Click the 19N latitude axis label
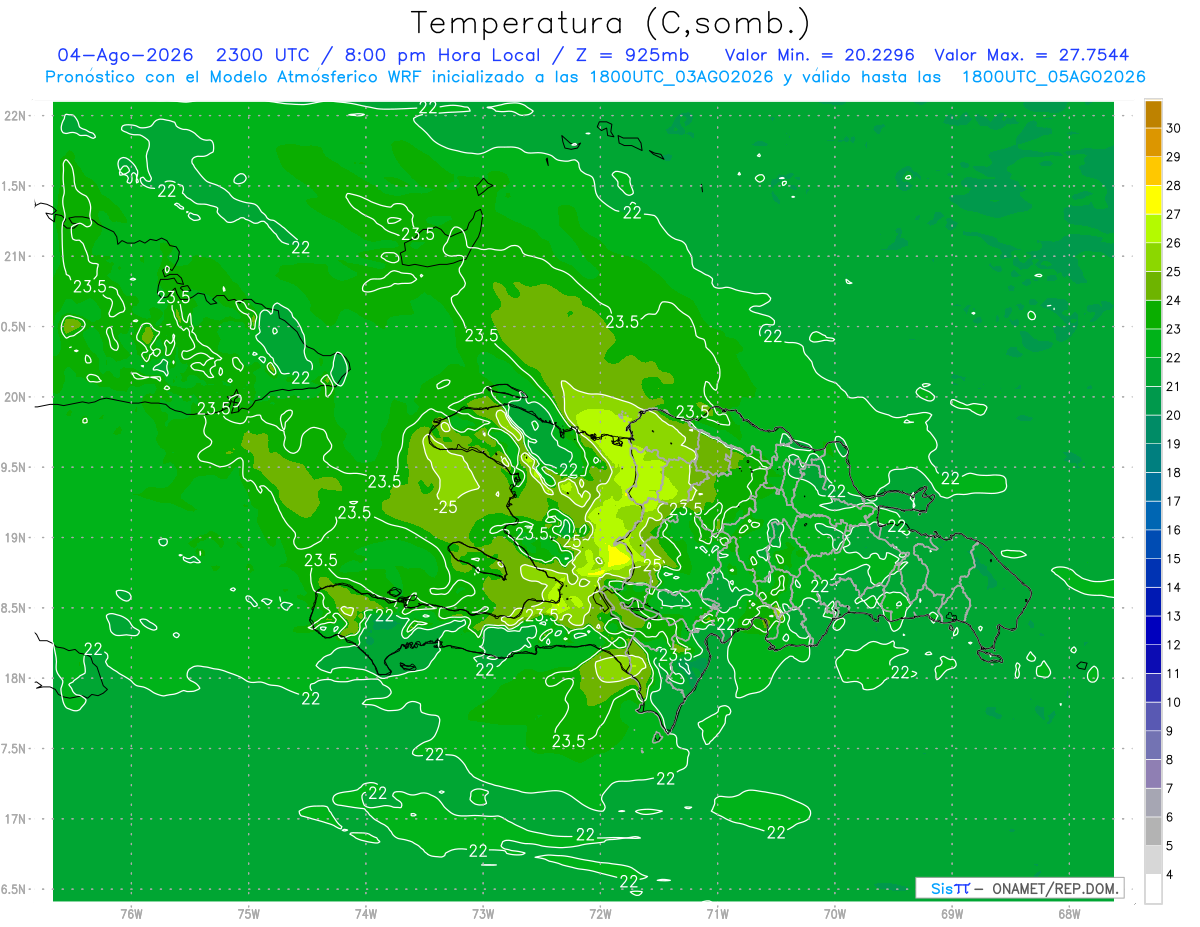 click(16, 537)
